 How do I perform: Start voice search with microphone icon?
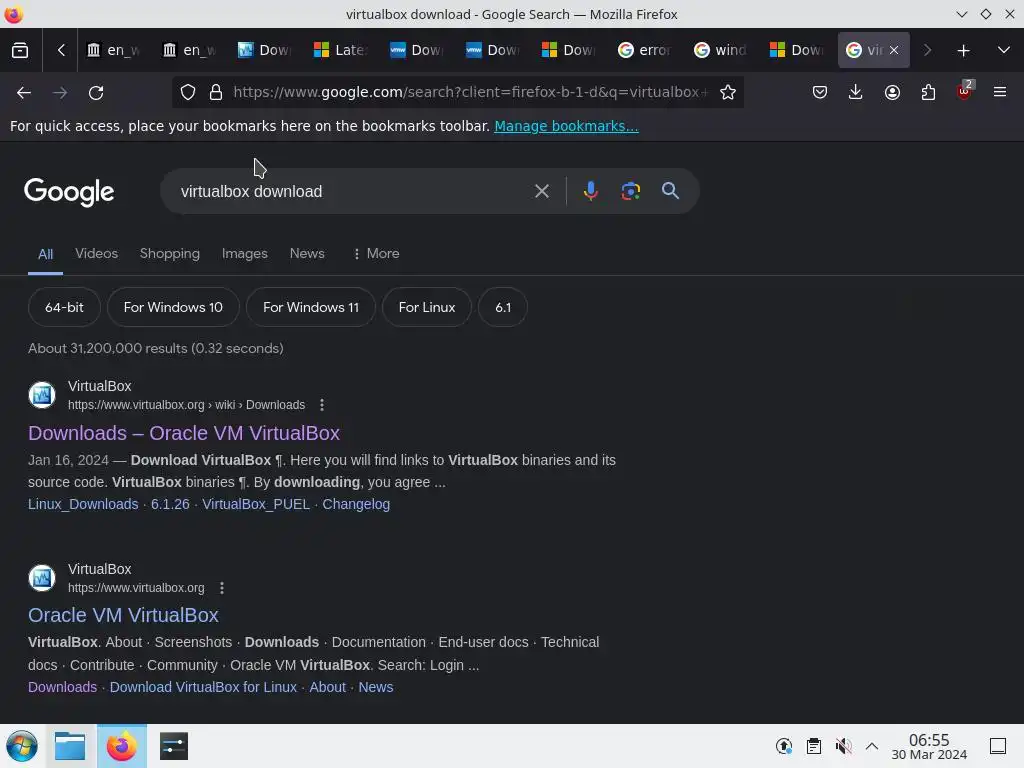[590, 191]
